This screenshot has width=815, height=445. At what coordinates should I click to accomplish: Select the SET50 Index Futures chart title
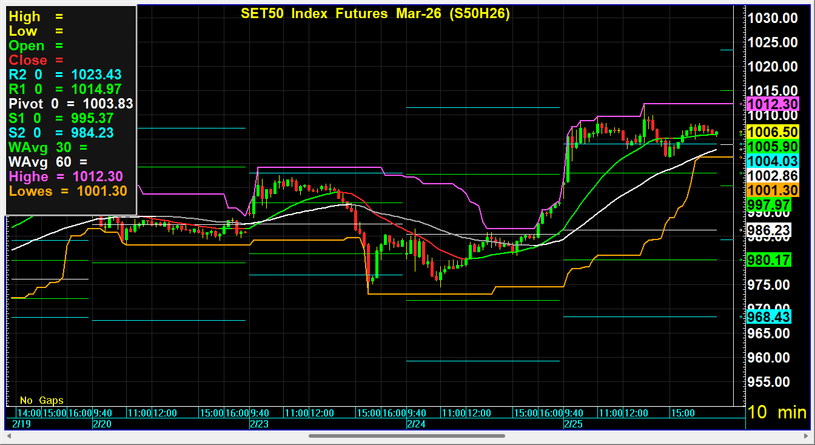pyautogui.click(x=386, y=14)
